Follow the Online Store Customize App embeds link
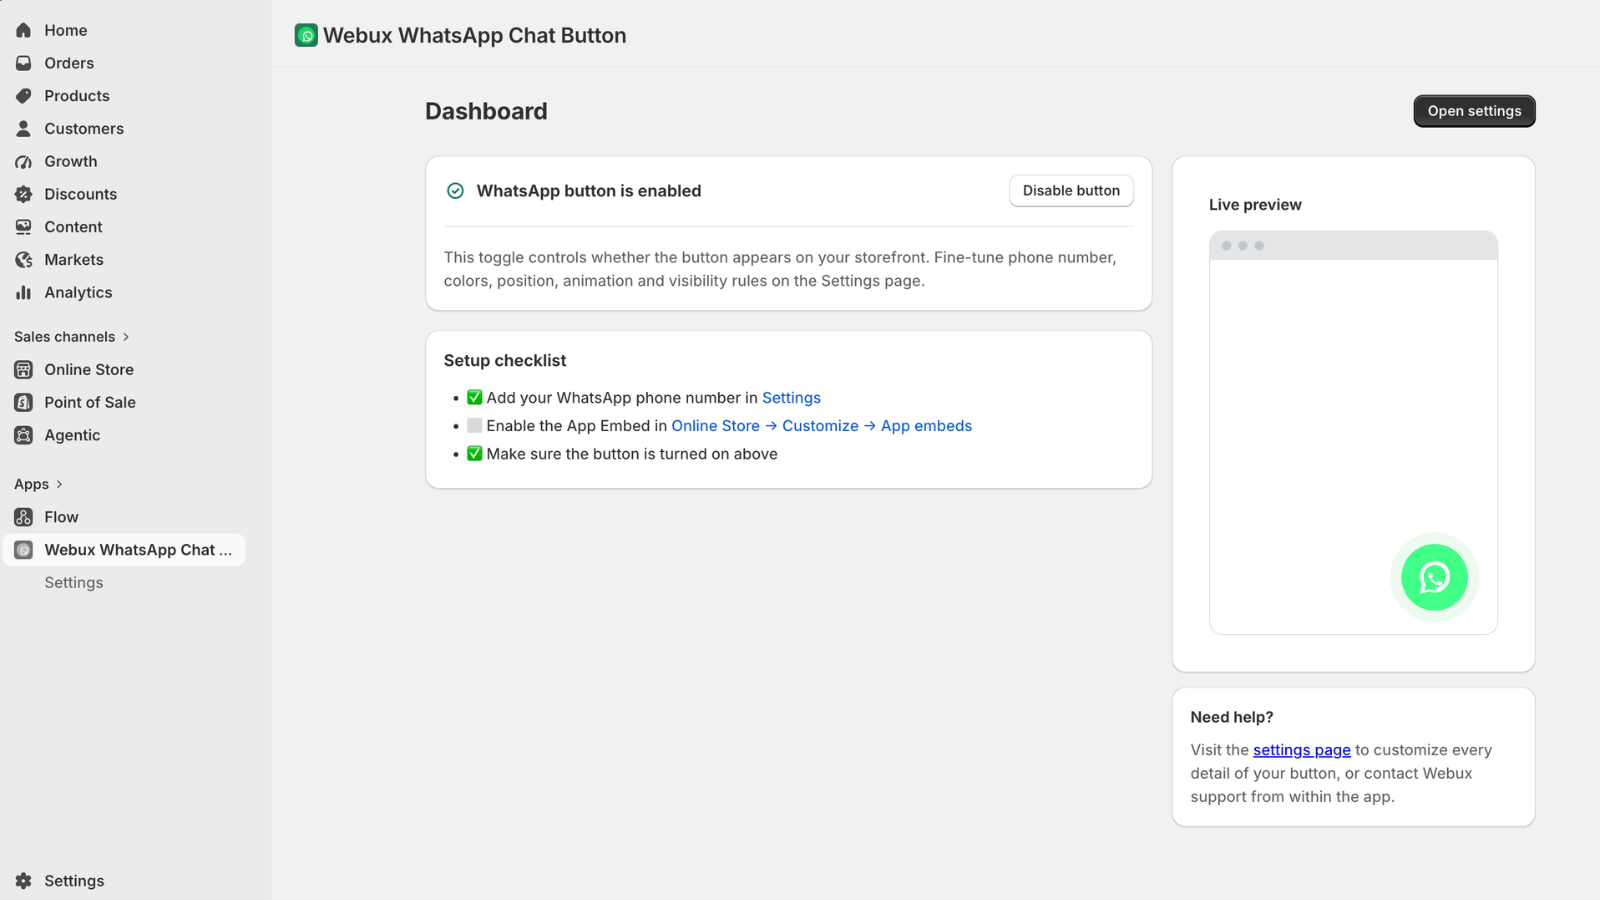The height and width of the screenshot is (900, 1600). (x=821, y=426)
